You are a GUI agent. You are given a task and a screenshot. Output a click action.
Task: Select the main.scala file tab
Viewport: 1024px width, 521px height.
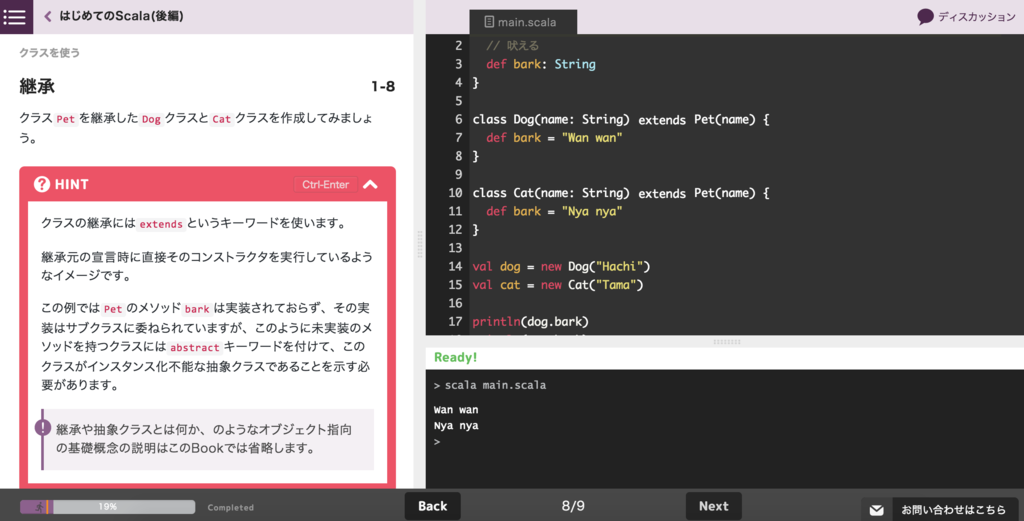tap(523, 22)
